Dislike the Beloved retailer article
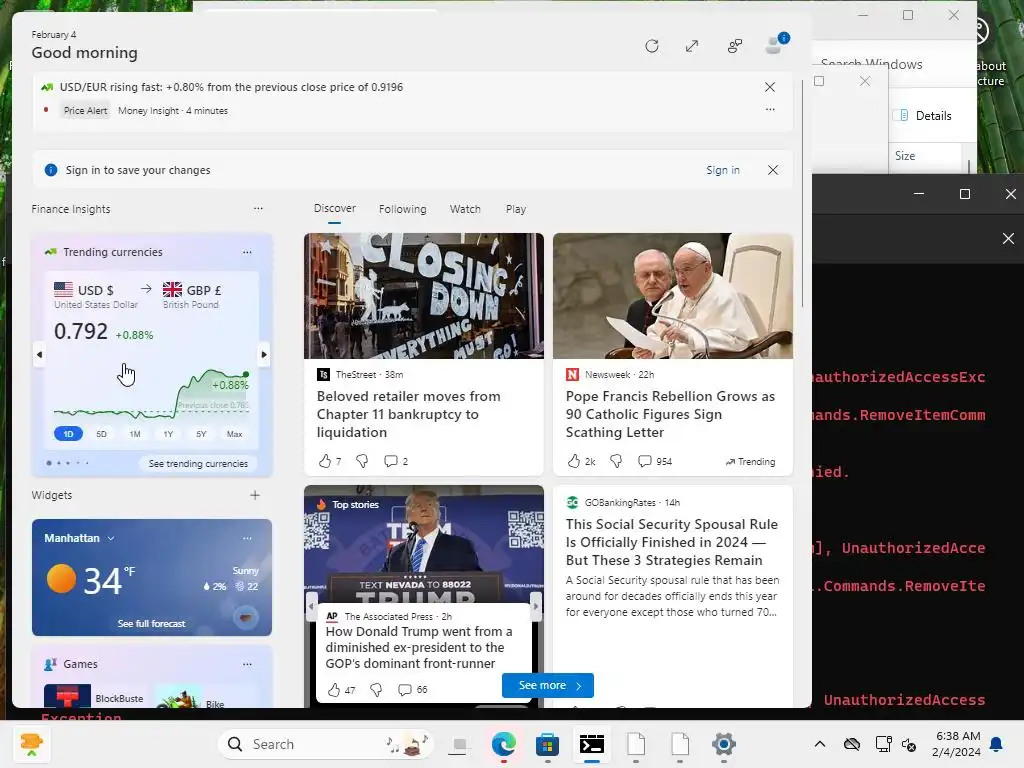The width and height of the screenshot is (1024, 768). coord(362,461)
